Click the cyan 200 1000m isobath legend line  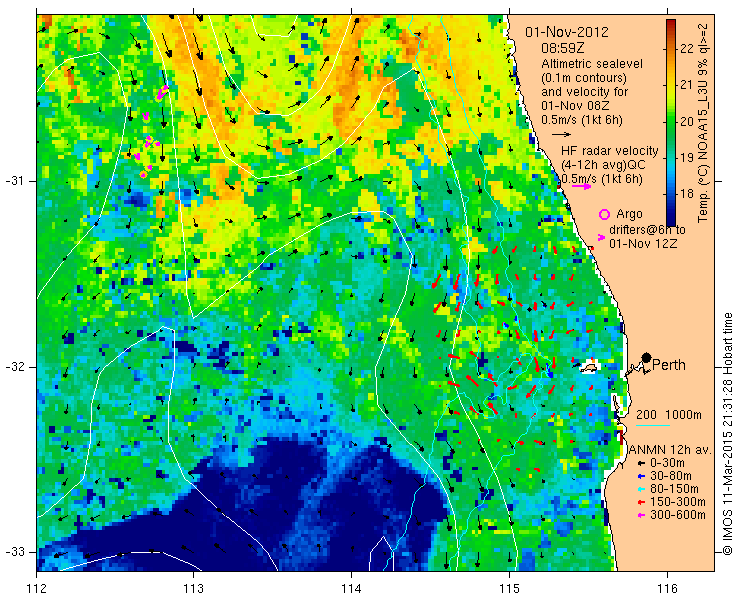[653, 426]
